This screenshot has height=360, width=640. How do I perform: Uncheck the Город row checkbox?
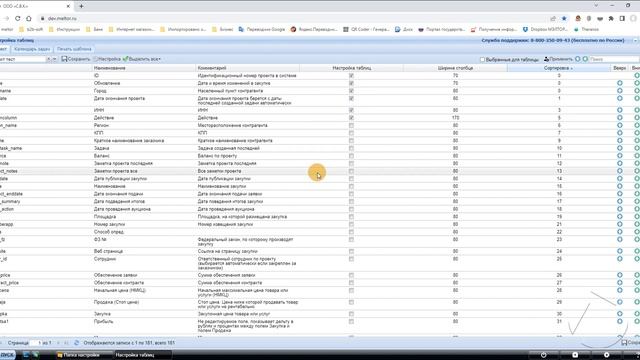(351, 91)
